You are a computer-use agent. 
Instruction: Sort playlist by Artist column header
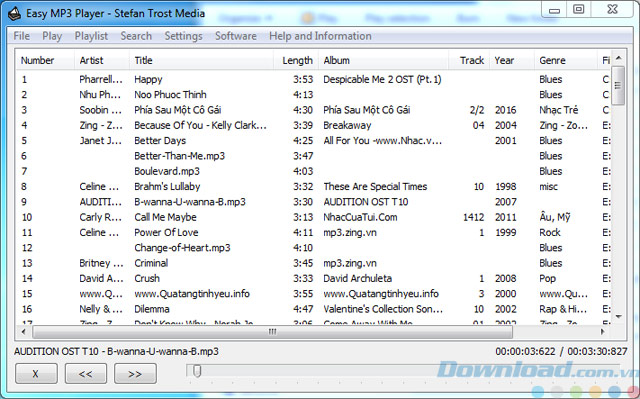(102, 60)
